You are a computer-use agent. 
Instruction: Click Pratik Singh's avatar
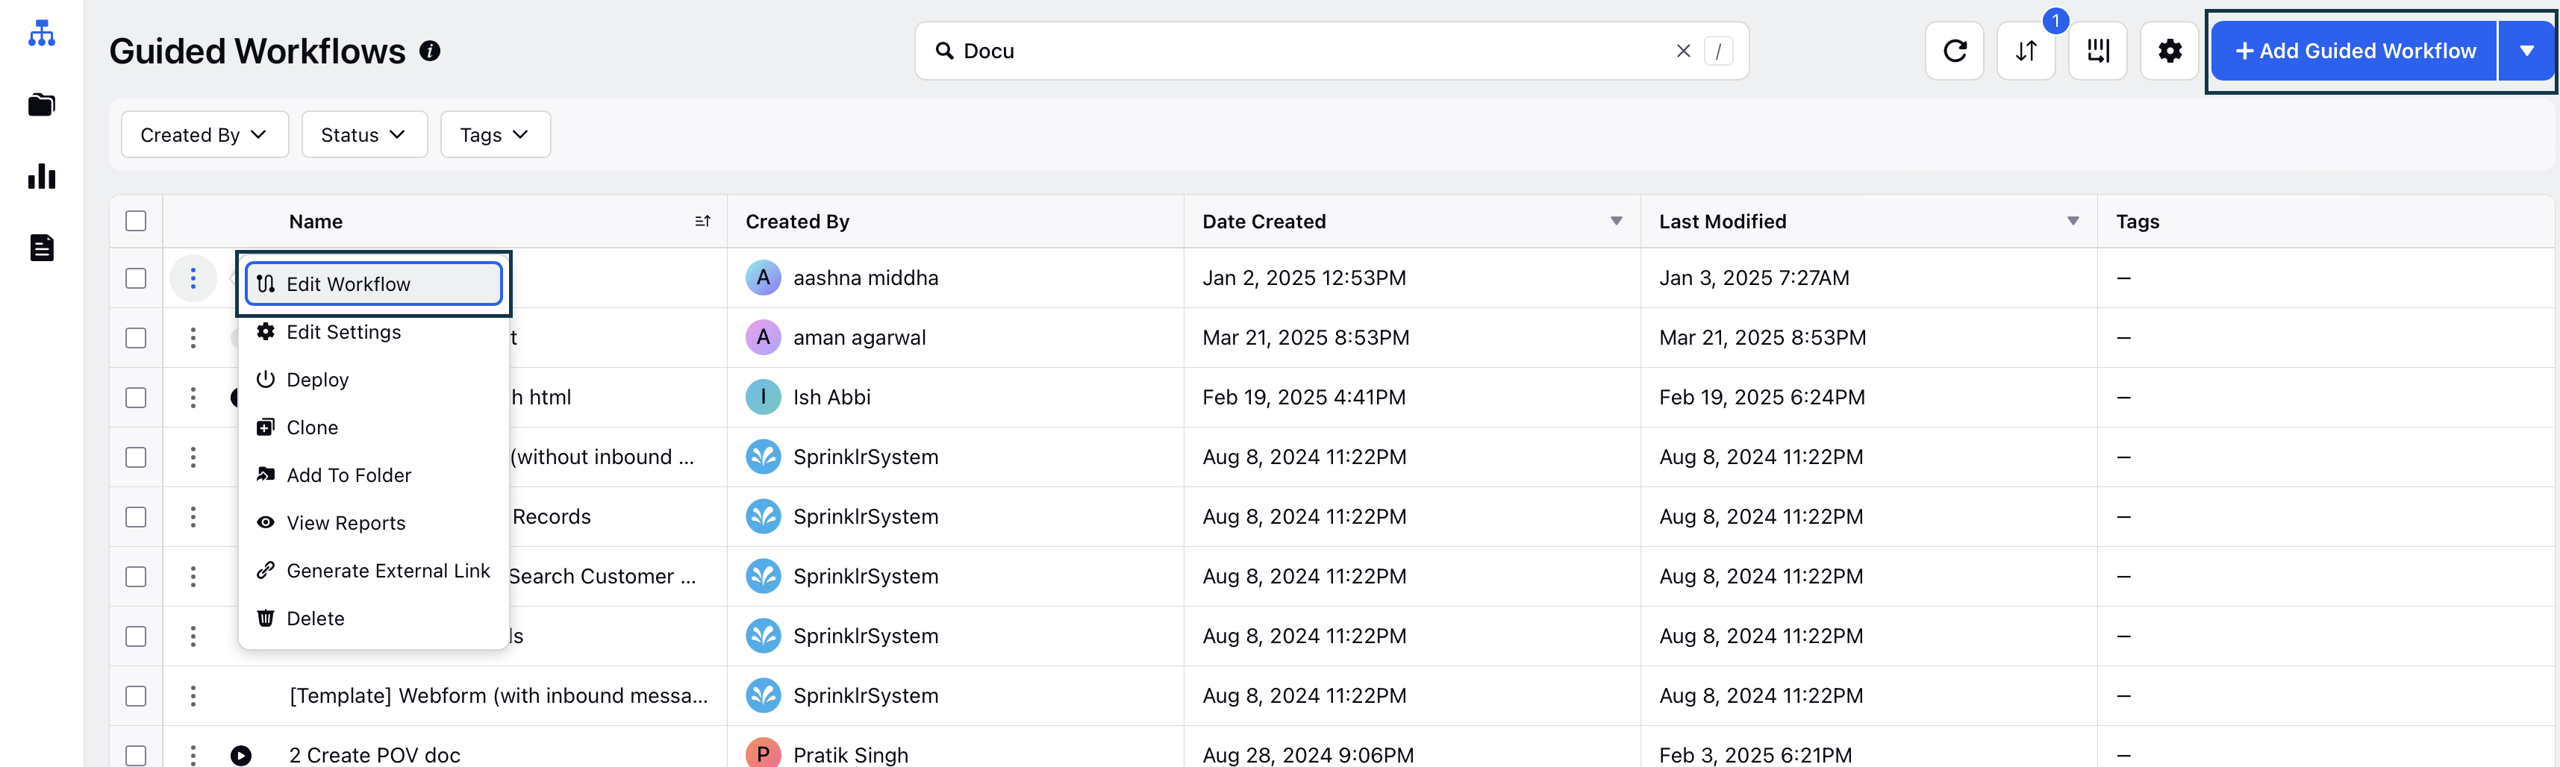point(763,753)
